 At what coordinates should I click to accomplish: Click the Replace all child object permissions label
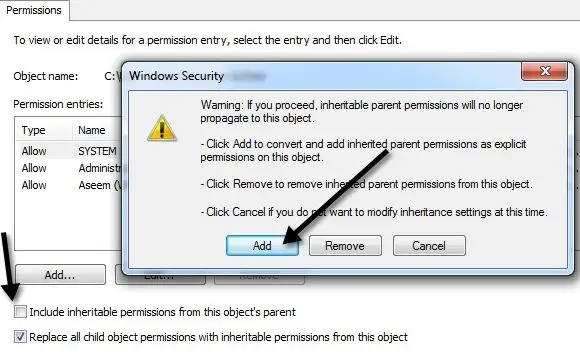tap(218, 337)
